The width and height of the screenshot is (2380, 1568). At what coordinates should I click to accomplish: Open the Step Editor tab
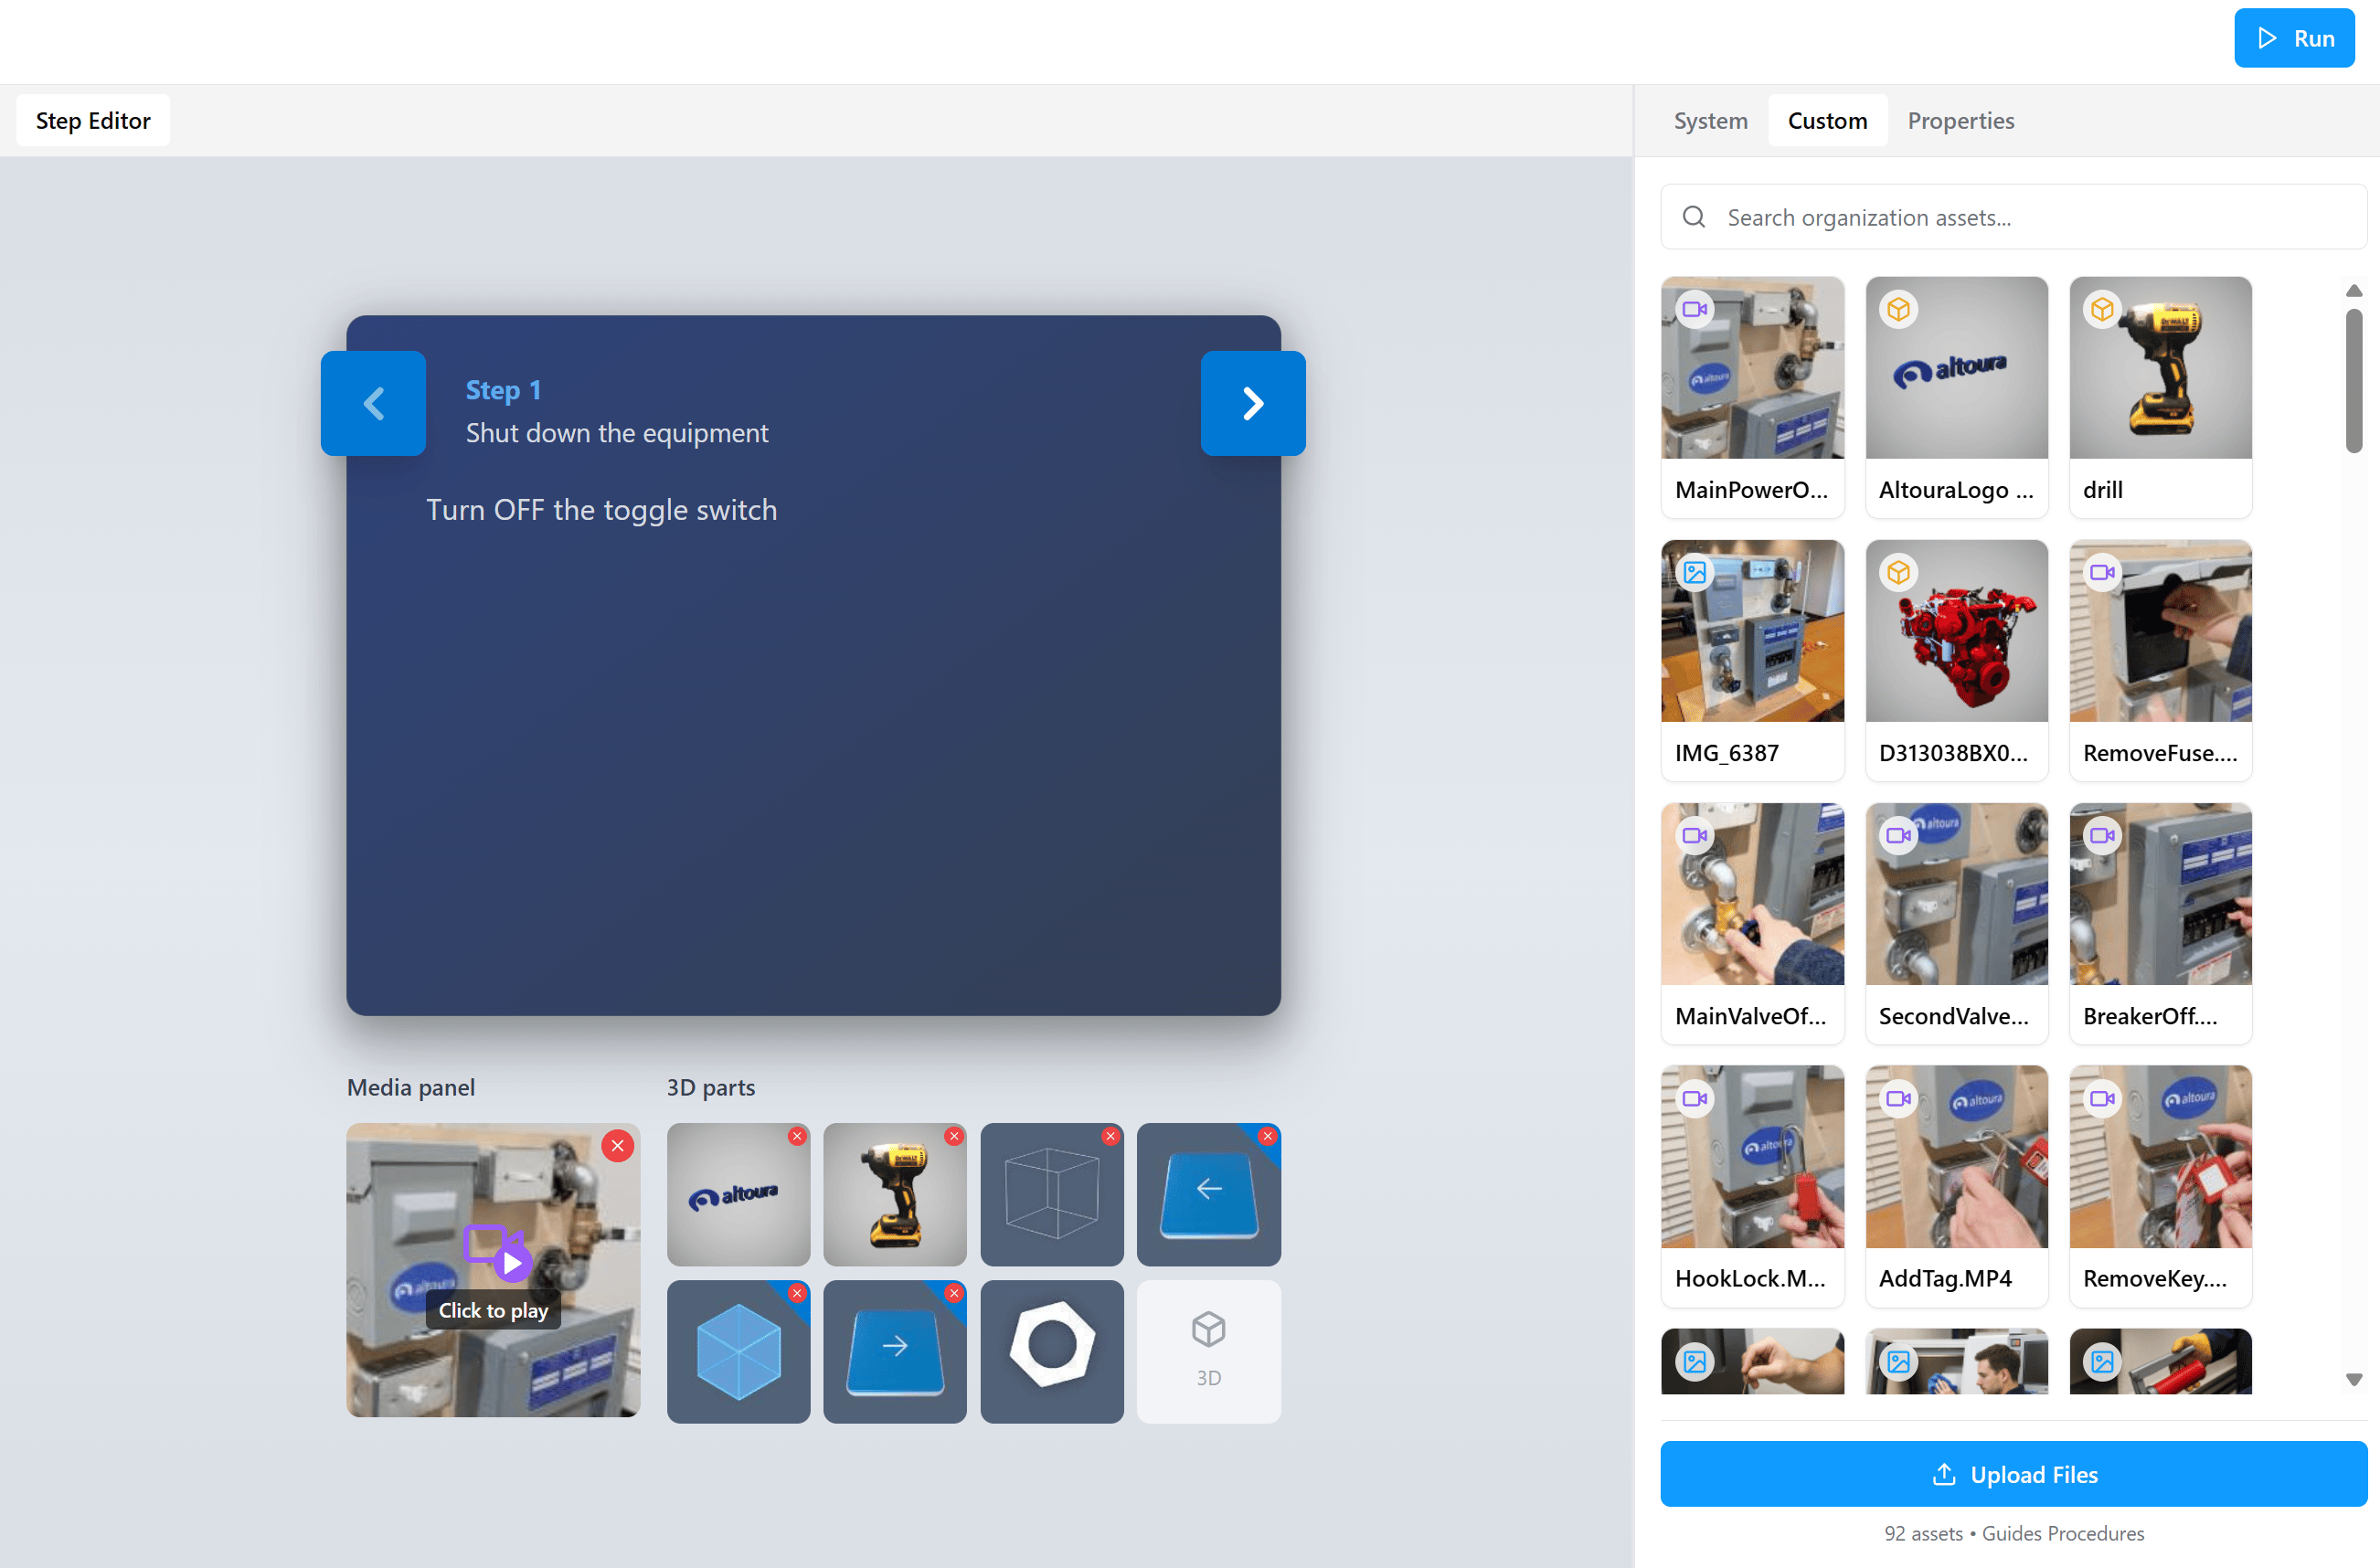(x=93, y=120)
